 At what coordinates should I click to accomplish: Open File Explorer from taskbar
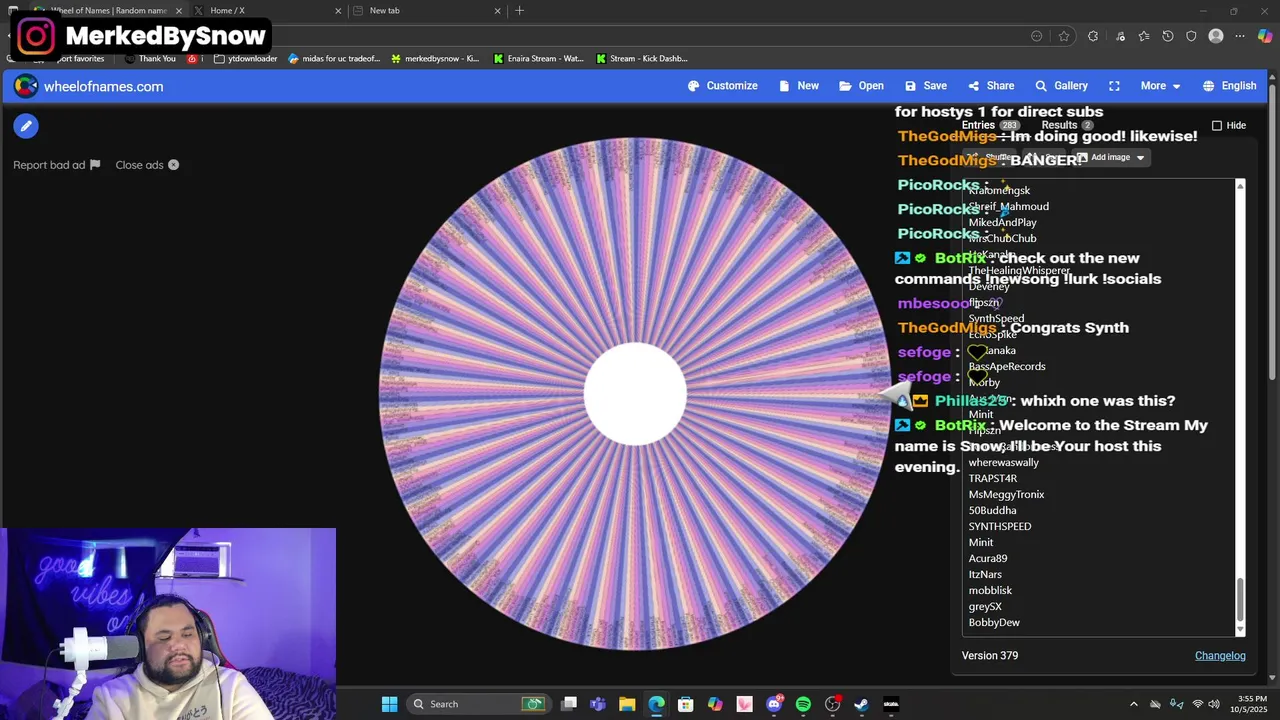pyautogui.click(x=627, y=704)
